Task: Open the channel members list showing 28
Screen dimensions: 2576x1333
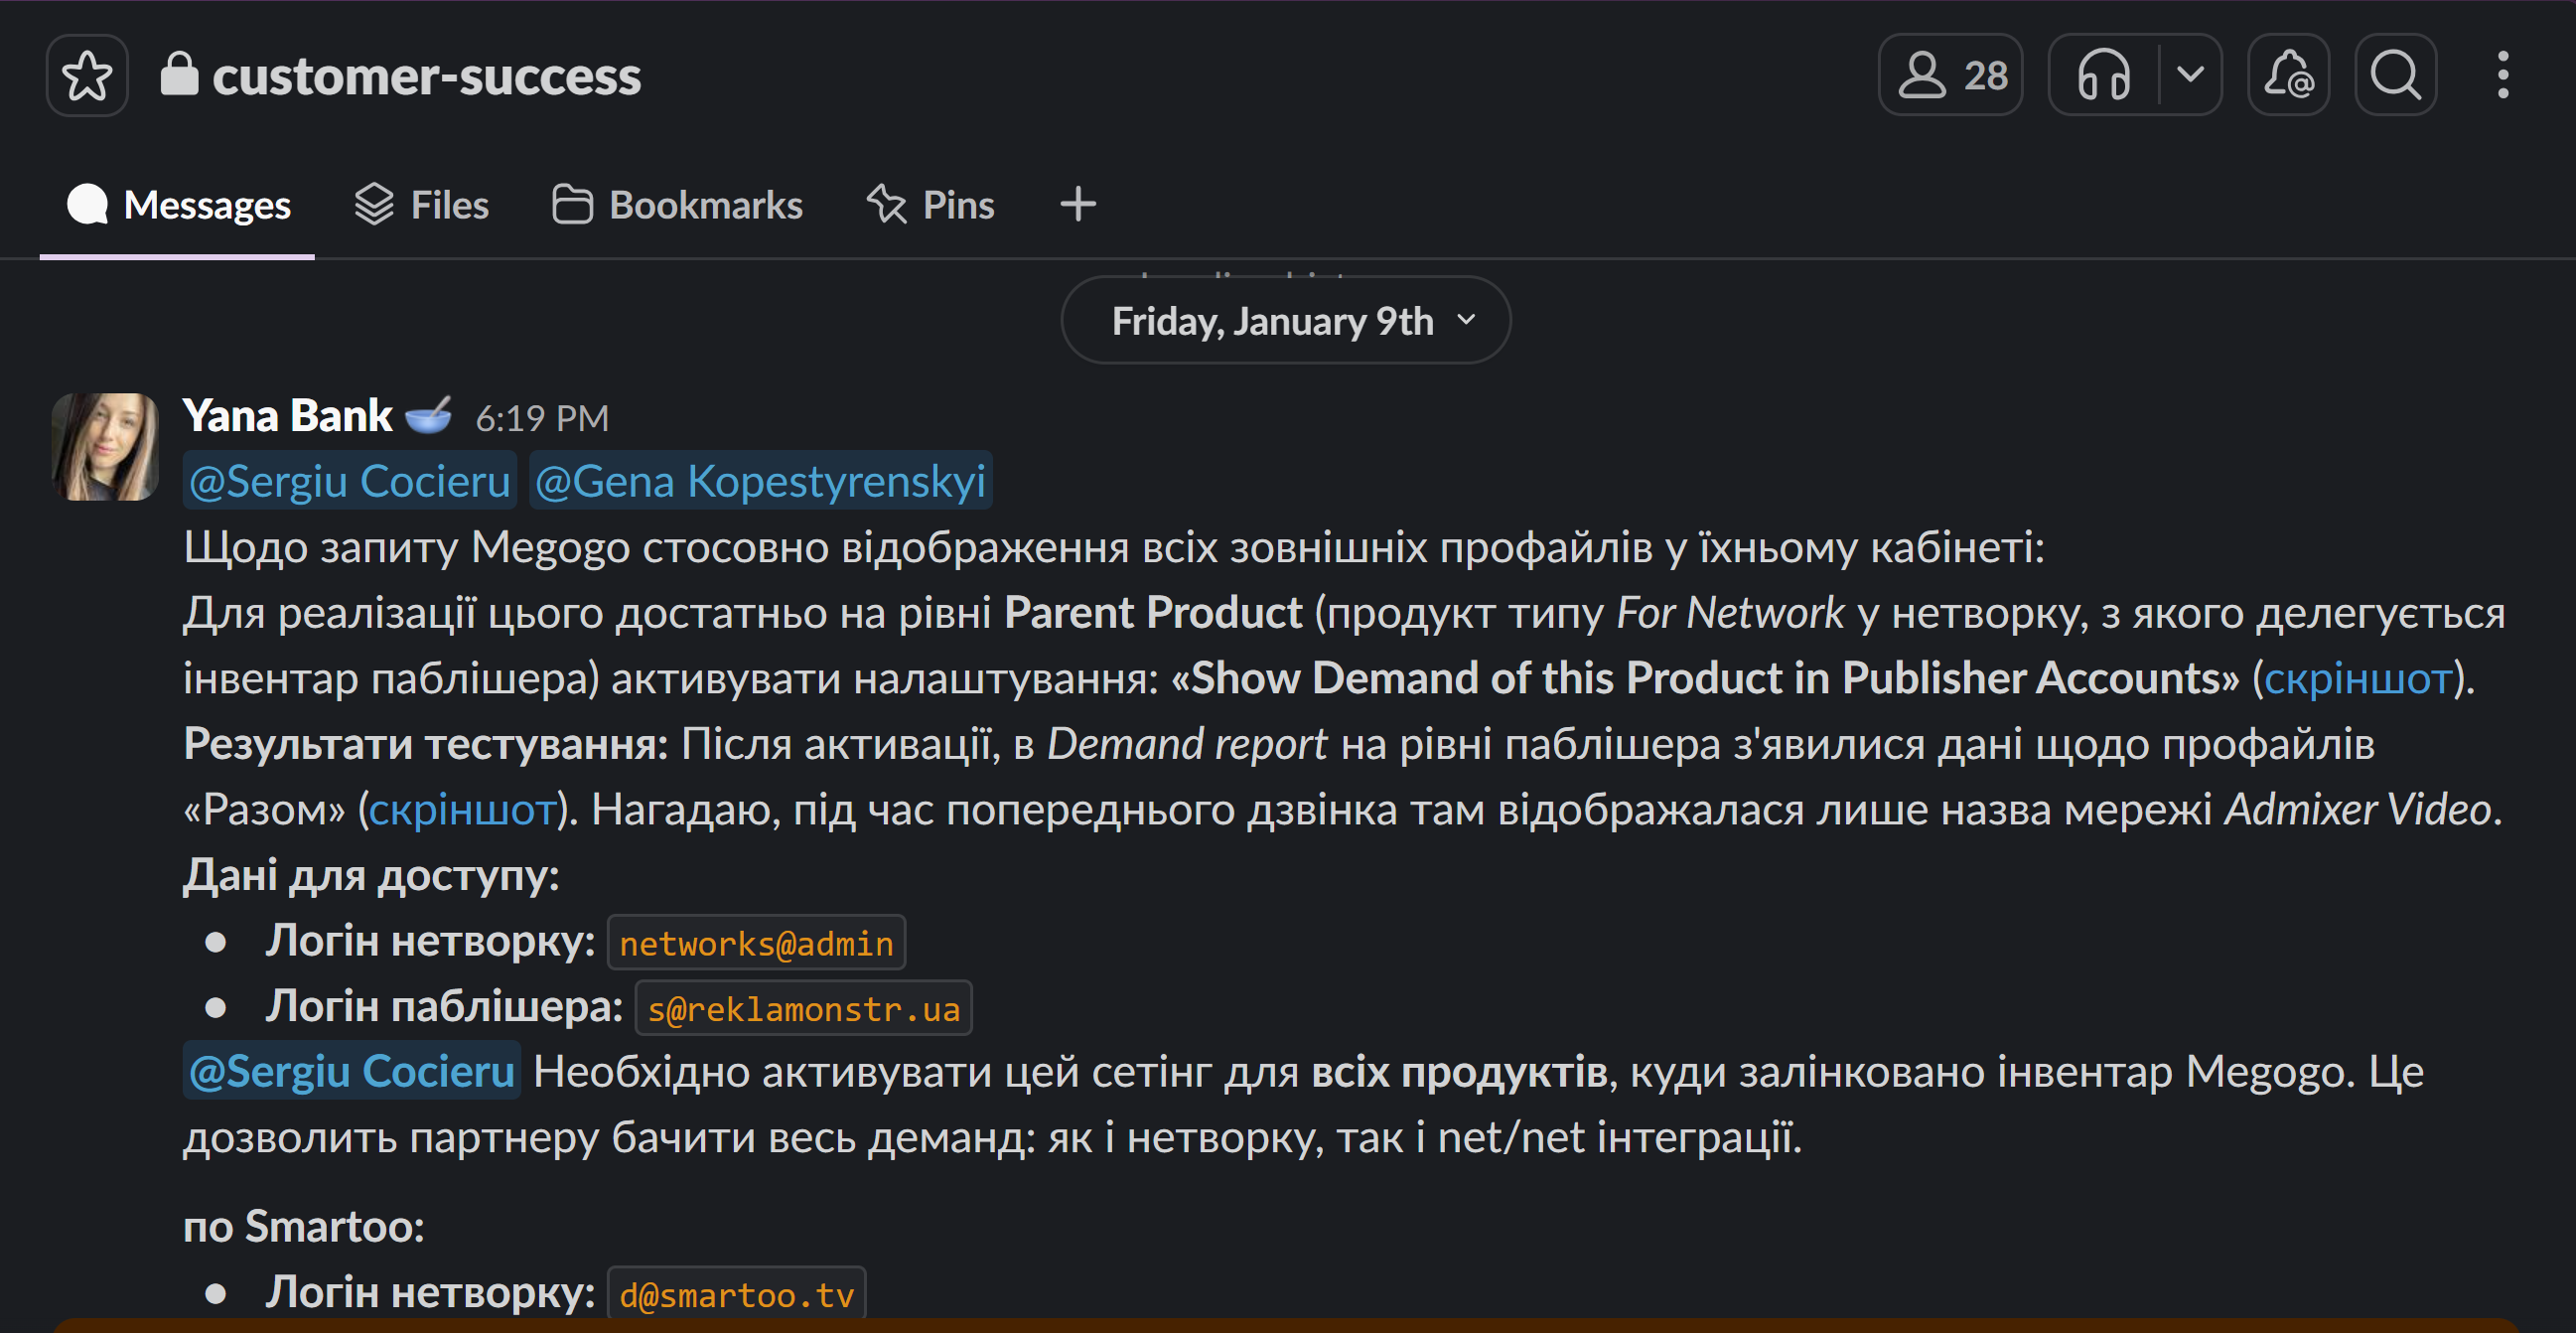Action: pos(1951,76)
